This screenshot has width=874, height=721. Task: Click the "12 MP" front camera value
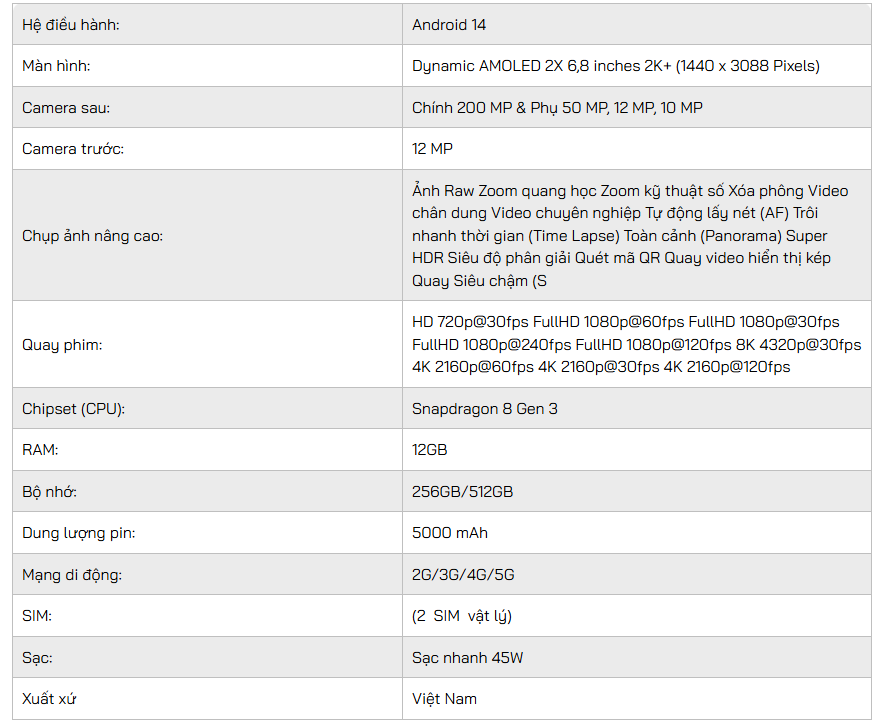[x=432, y=149]
